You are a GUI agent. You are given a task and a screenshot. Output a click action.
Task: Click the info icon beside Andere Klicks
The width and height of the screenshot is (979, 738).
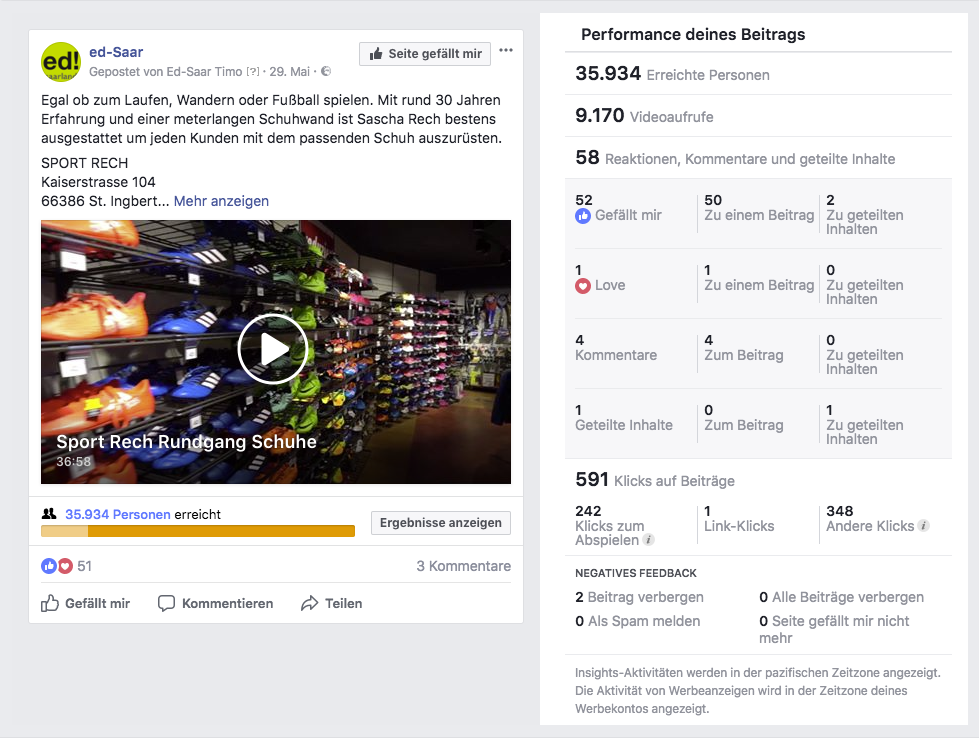[924, 526]
